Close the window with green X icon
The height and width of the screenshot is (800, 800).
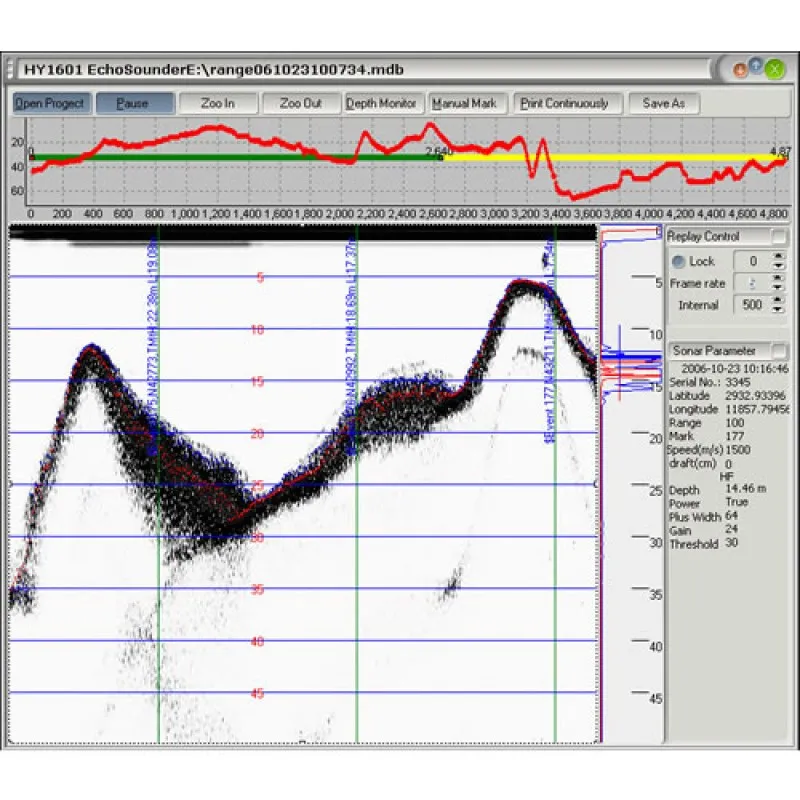pos(776,70)
